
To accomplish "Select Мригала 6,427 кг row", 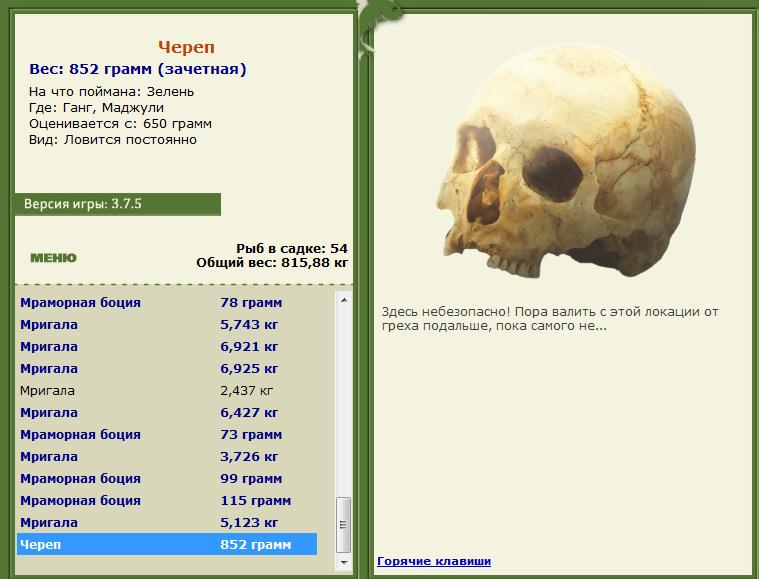I will 167,412.
